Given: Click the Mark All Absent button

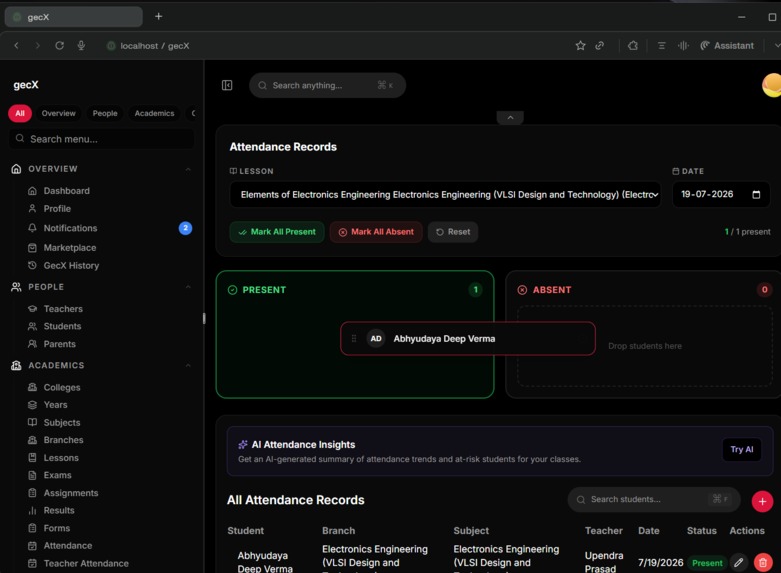Looking at the screenshot, I should coord(376,232).
